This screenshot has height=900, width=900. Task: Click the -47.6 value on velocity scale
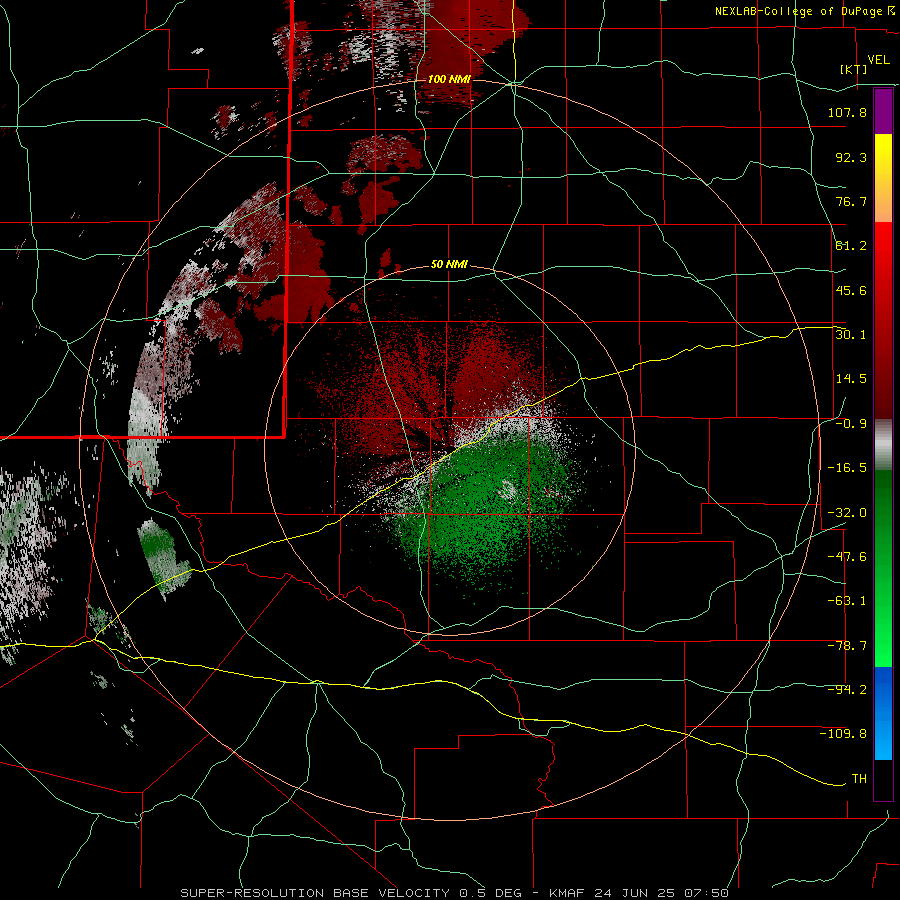(x=847, y=557)
